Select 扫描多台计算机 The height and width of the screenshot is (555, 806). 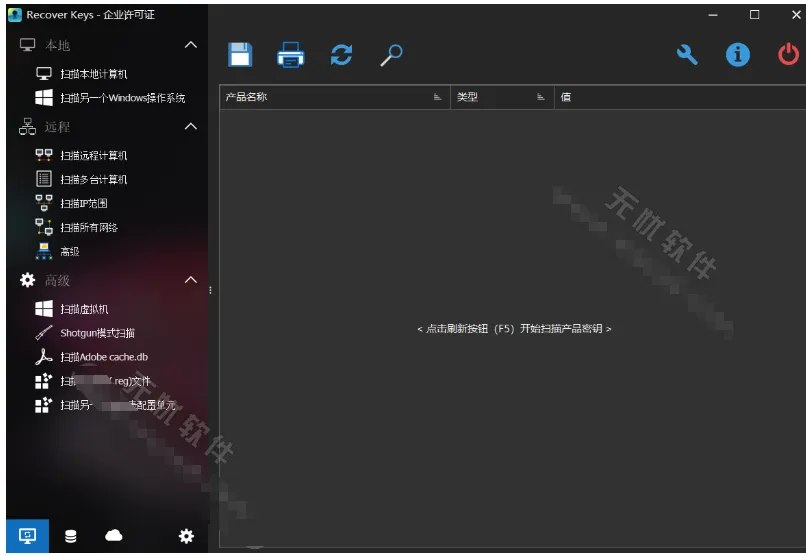pos(94,179)
